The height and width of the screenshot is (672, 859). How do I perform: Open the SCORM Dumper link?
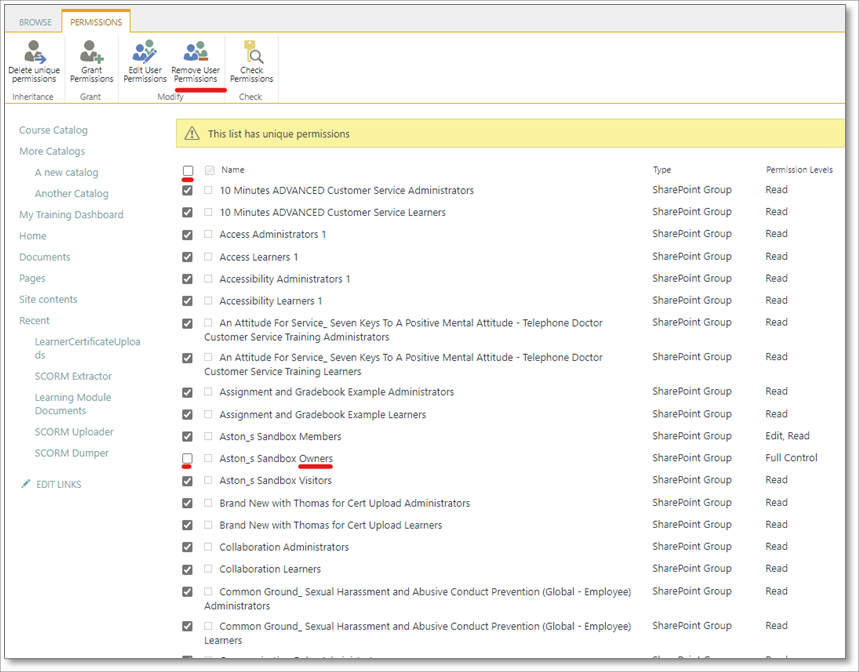point(71,453)
